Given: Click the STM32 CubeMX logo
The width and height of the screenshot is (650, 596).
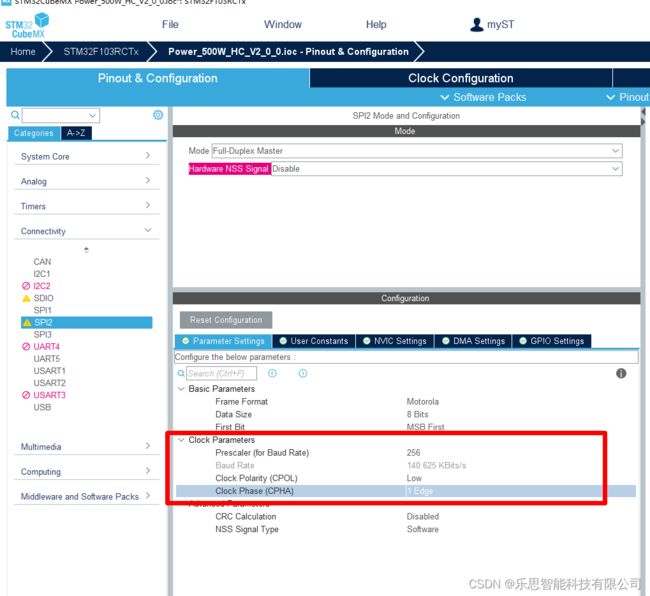Looking at the screenshot, I should pyautogui.click(x=27, y=25).
